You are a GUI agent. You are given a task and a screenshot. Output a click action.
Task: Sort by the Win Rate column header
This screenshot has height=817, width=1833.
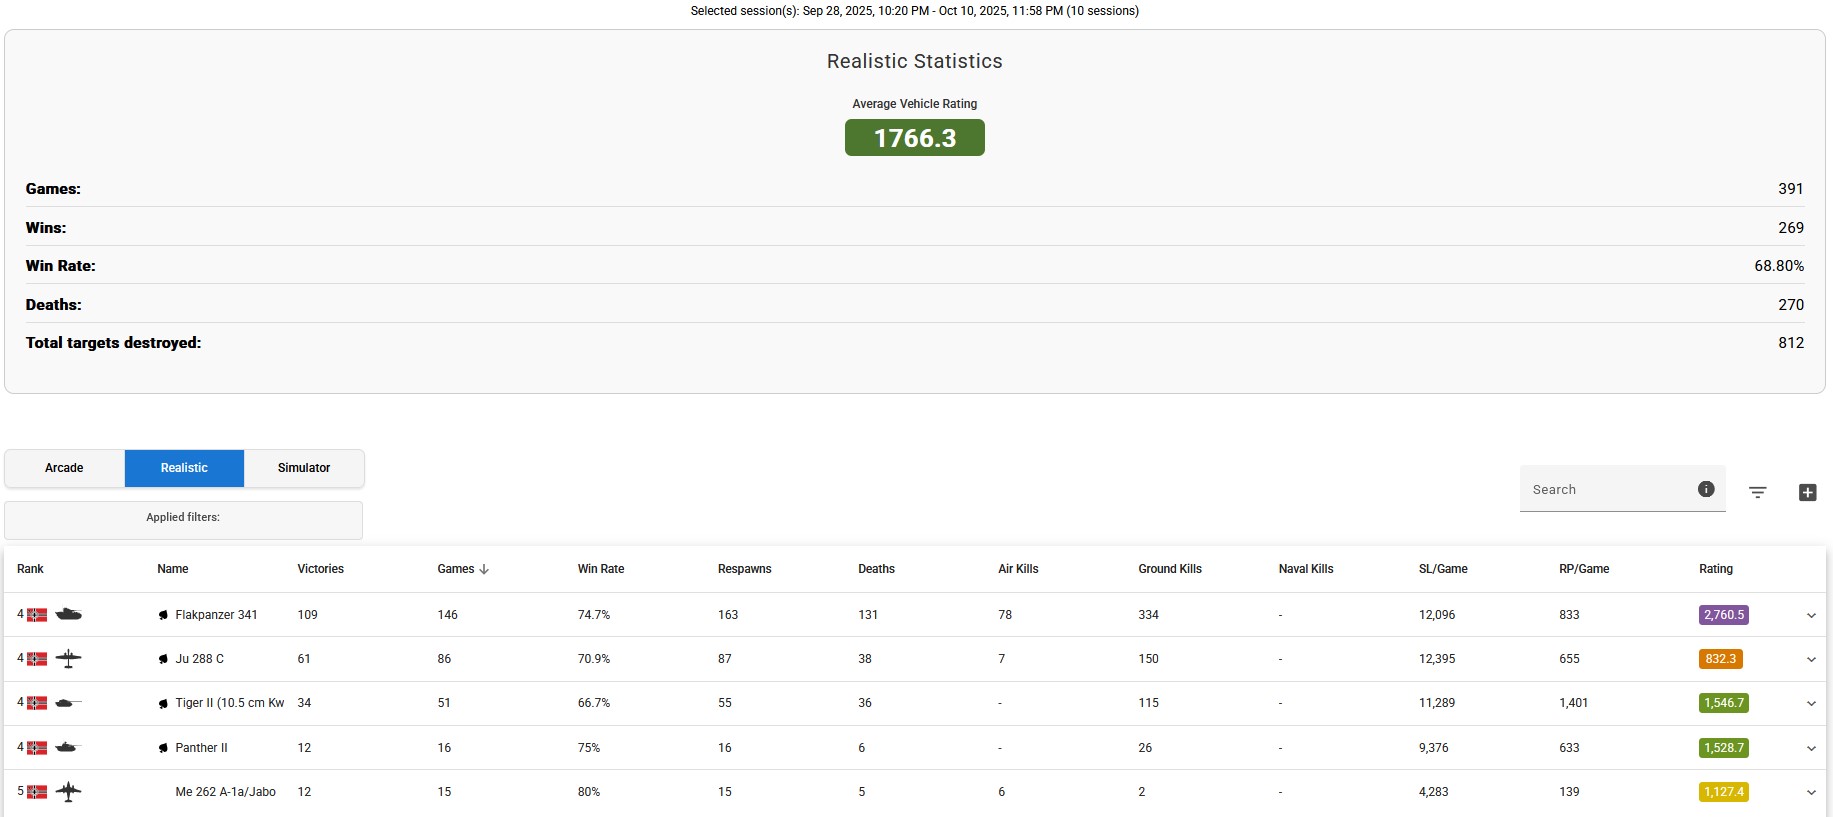(x=600, y=569)
